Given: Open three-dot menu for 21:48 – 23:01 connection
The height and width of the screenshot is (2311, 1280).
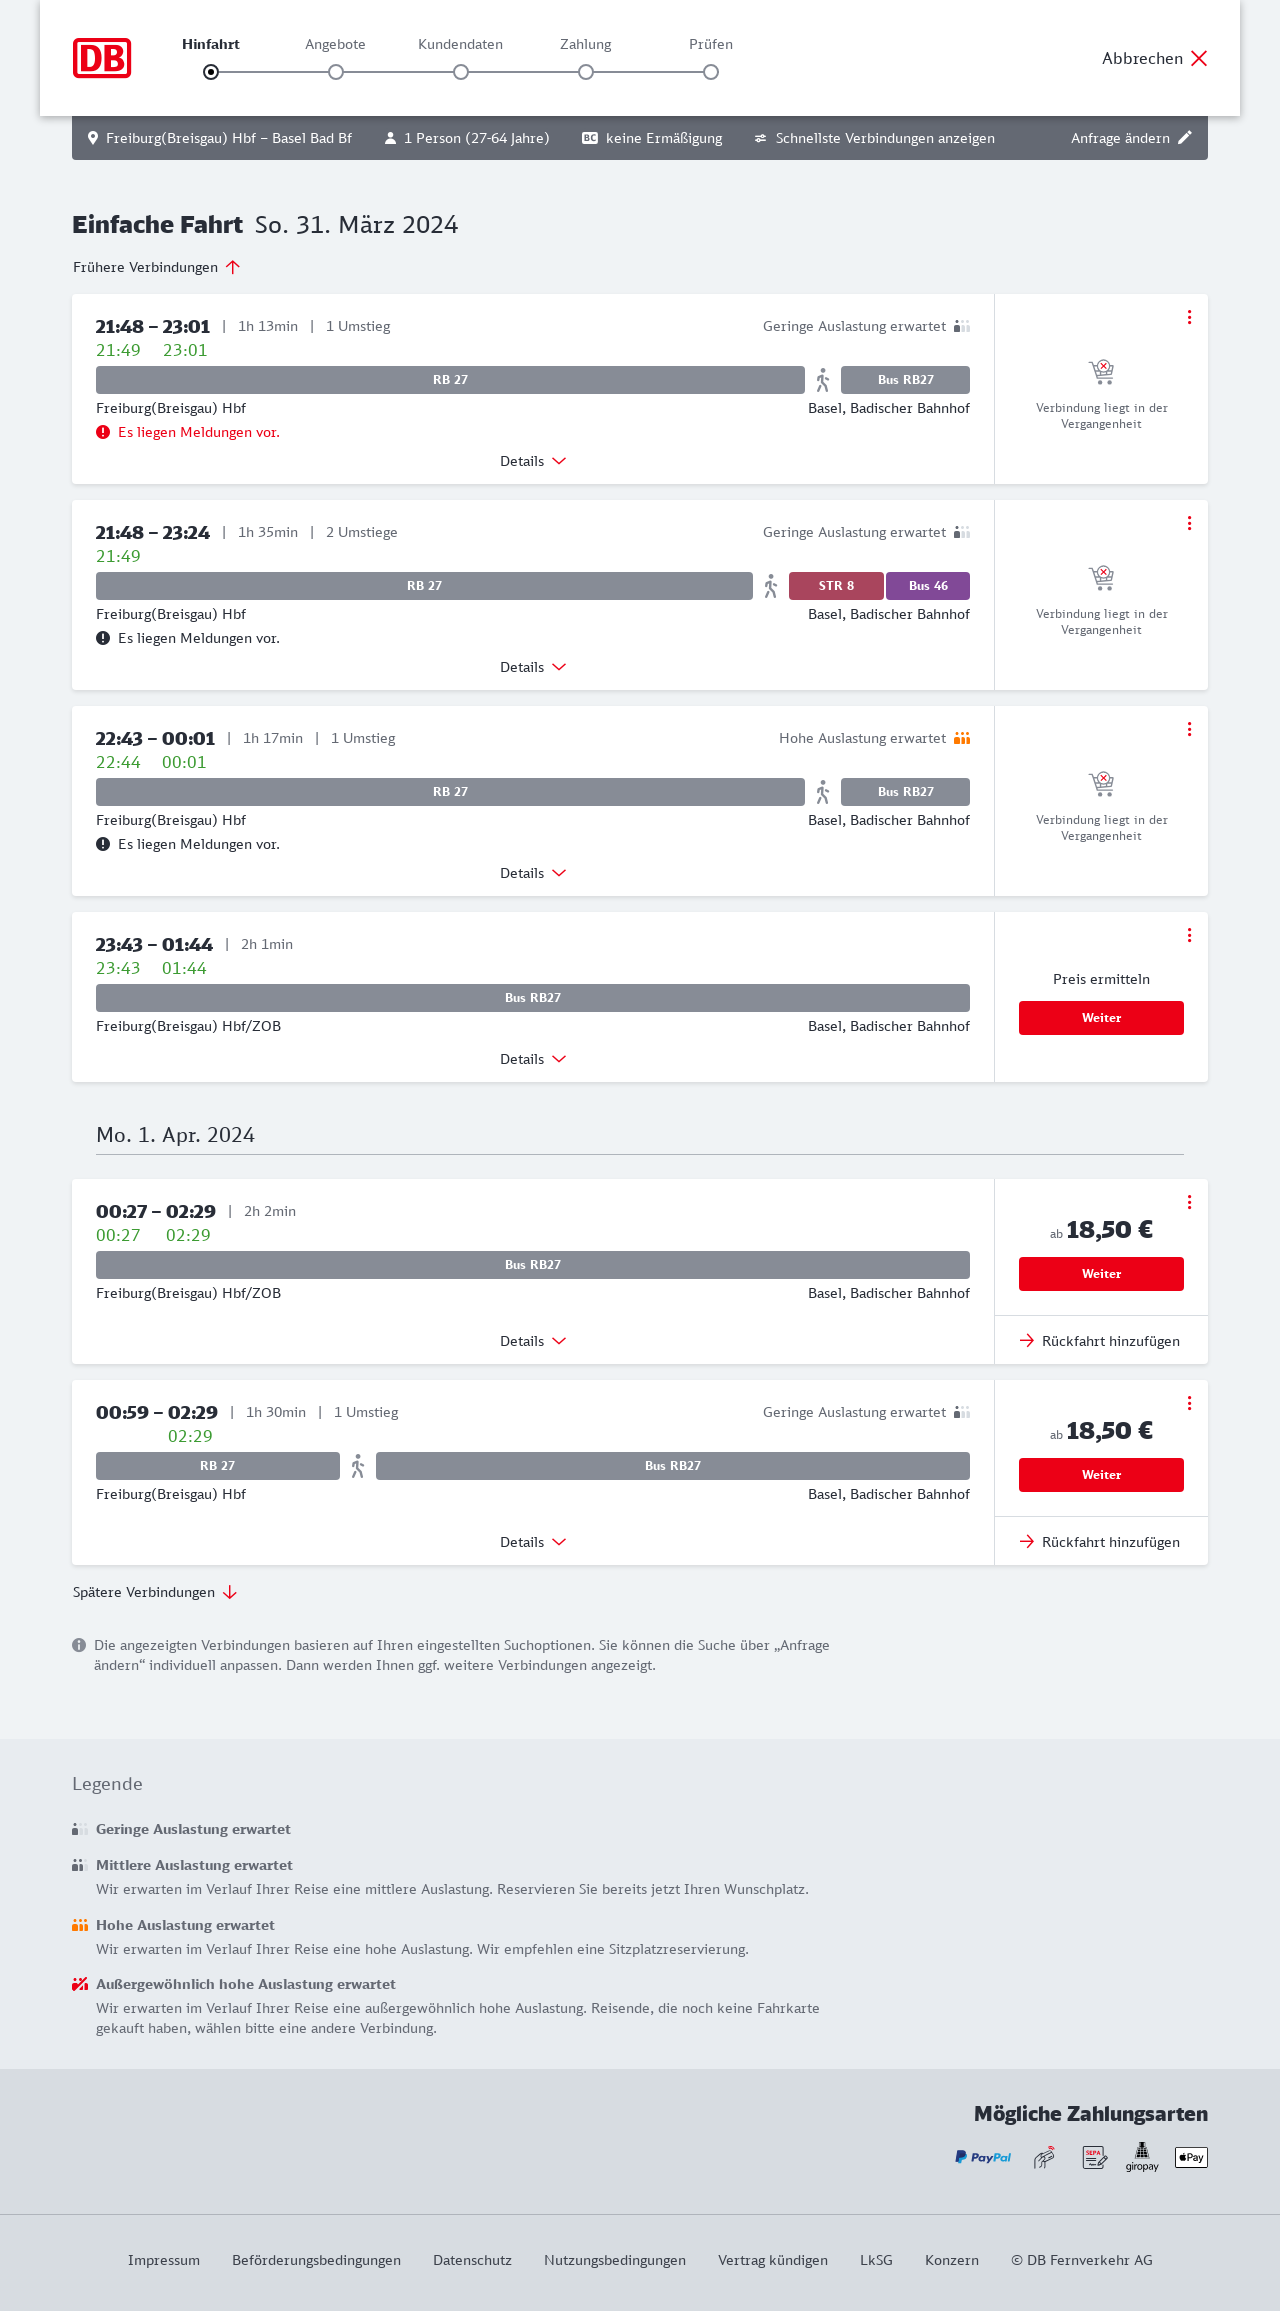Looking at the screenshot, I should (x=1189, y=317).
